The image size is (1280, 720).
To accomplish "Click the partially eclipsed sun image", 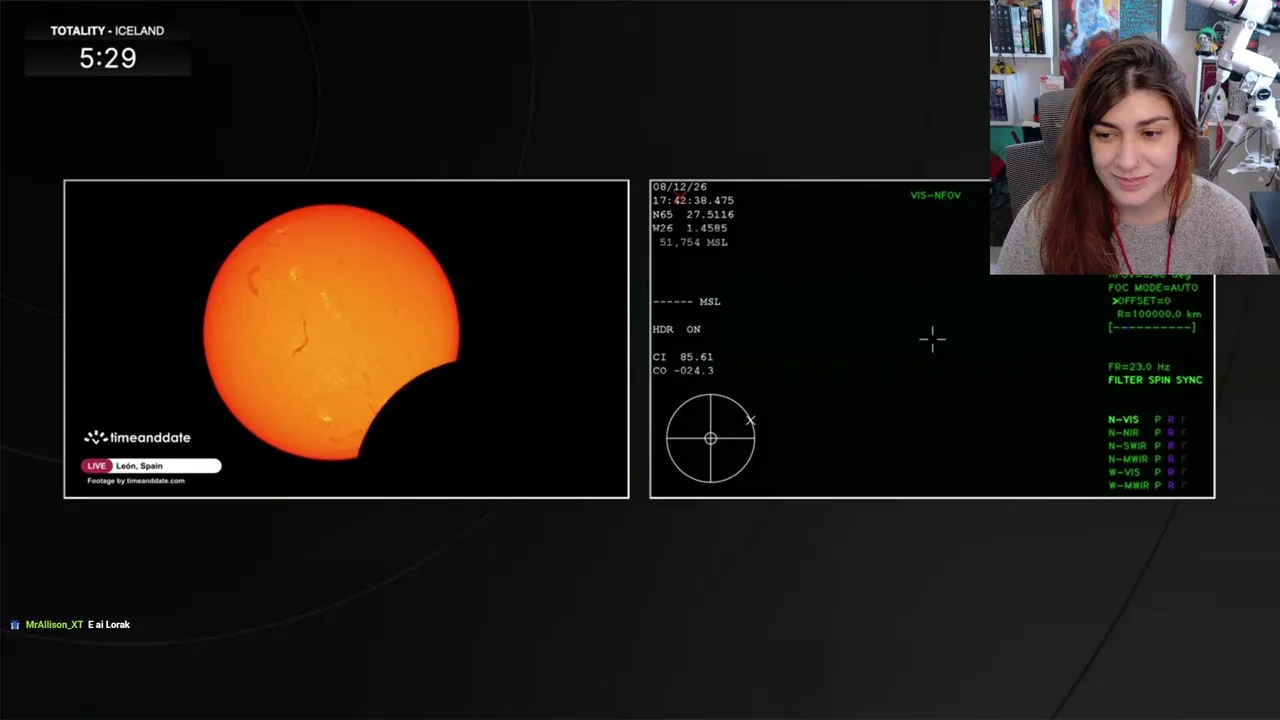I will tap(331, 332).
